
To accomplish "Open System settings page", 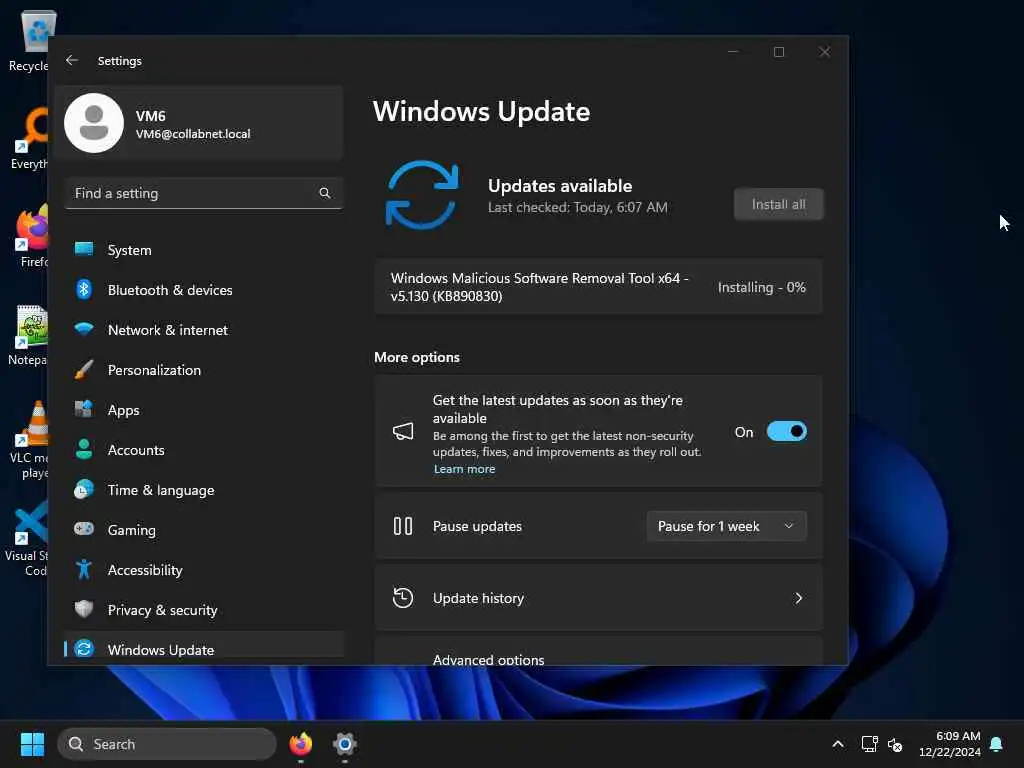I will [x=204, y=249].
